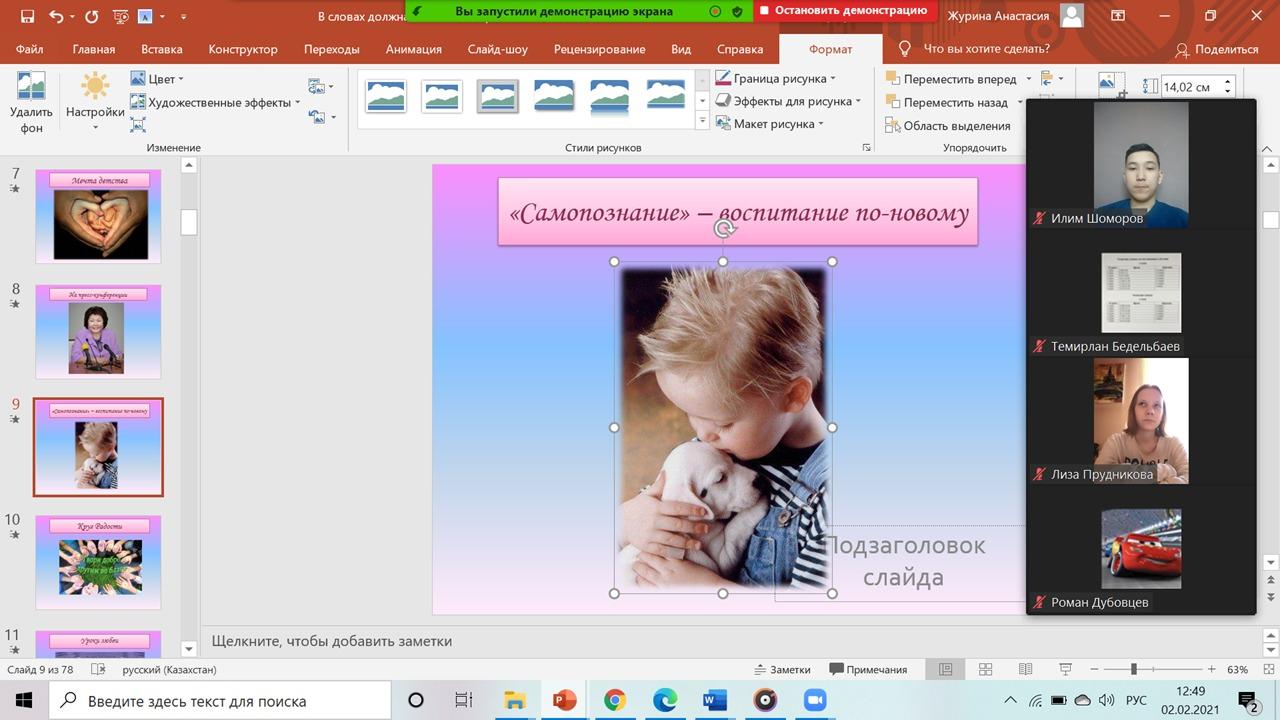Click the 63% zoom level text
Screen dimensions: 1280x720
(1237, 669)
